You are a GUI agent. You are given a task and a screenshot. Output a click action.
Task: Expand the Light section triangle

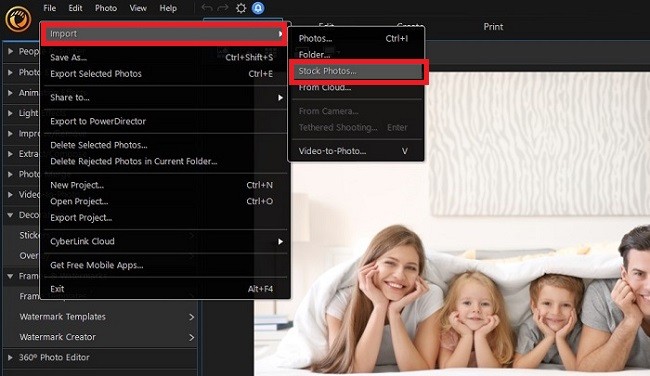pos(10,113)
